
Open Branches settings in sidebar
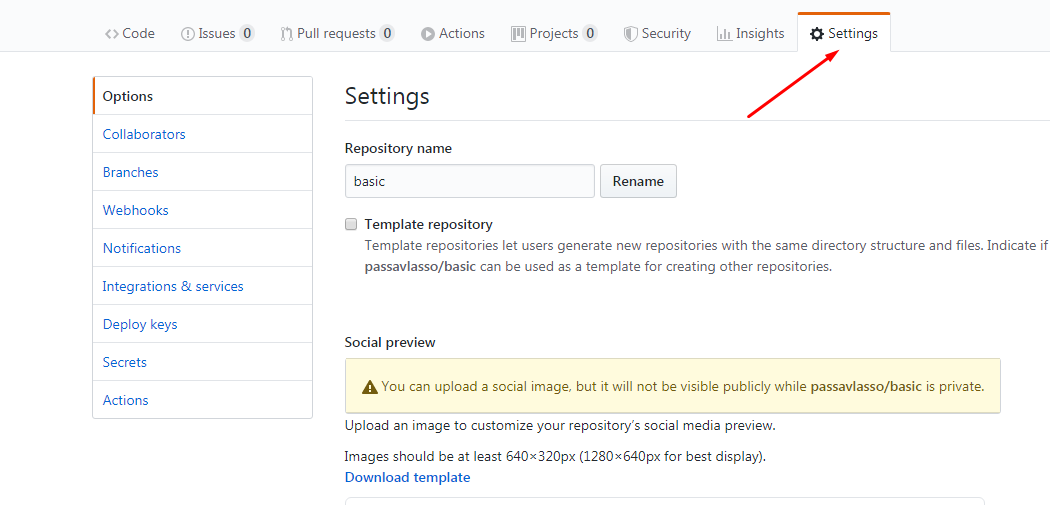click(130, 172)
